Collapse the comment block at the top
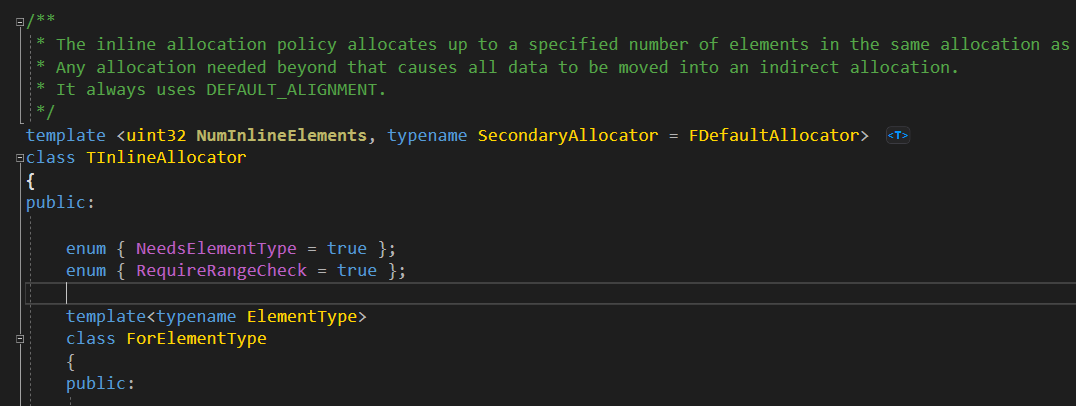This screenshot has width=1076, height=406. (19, 21)
